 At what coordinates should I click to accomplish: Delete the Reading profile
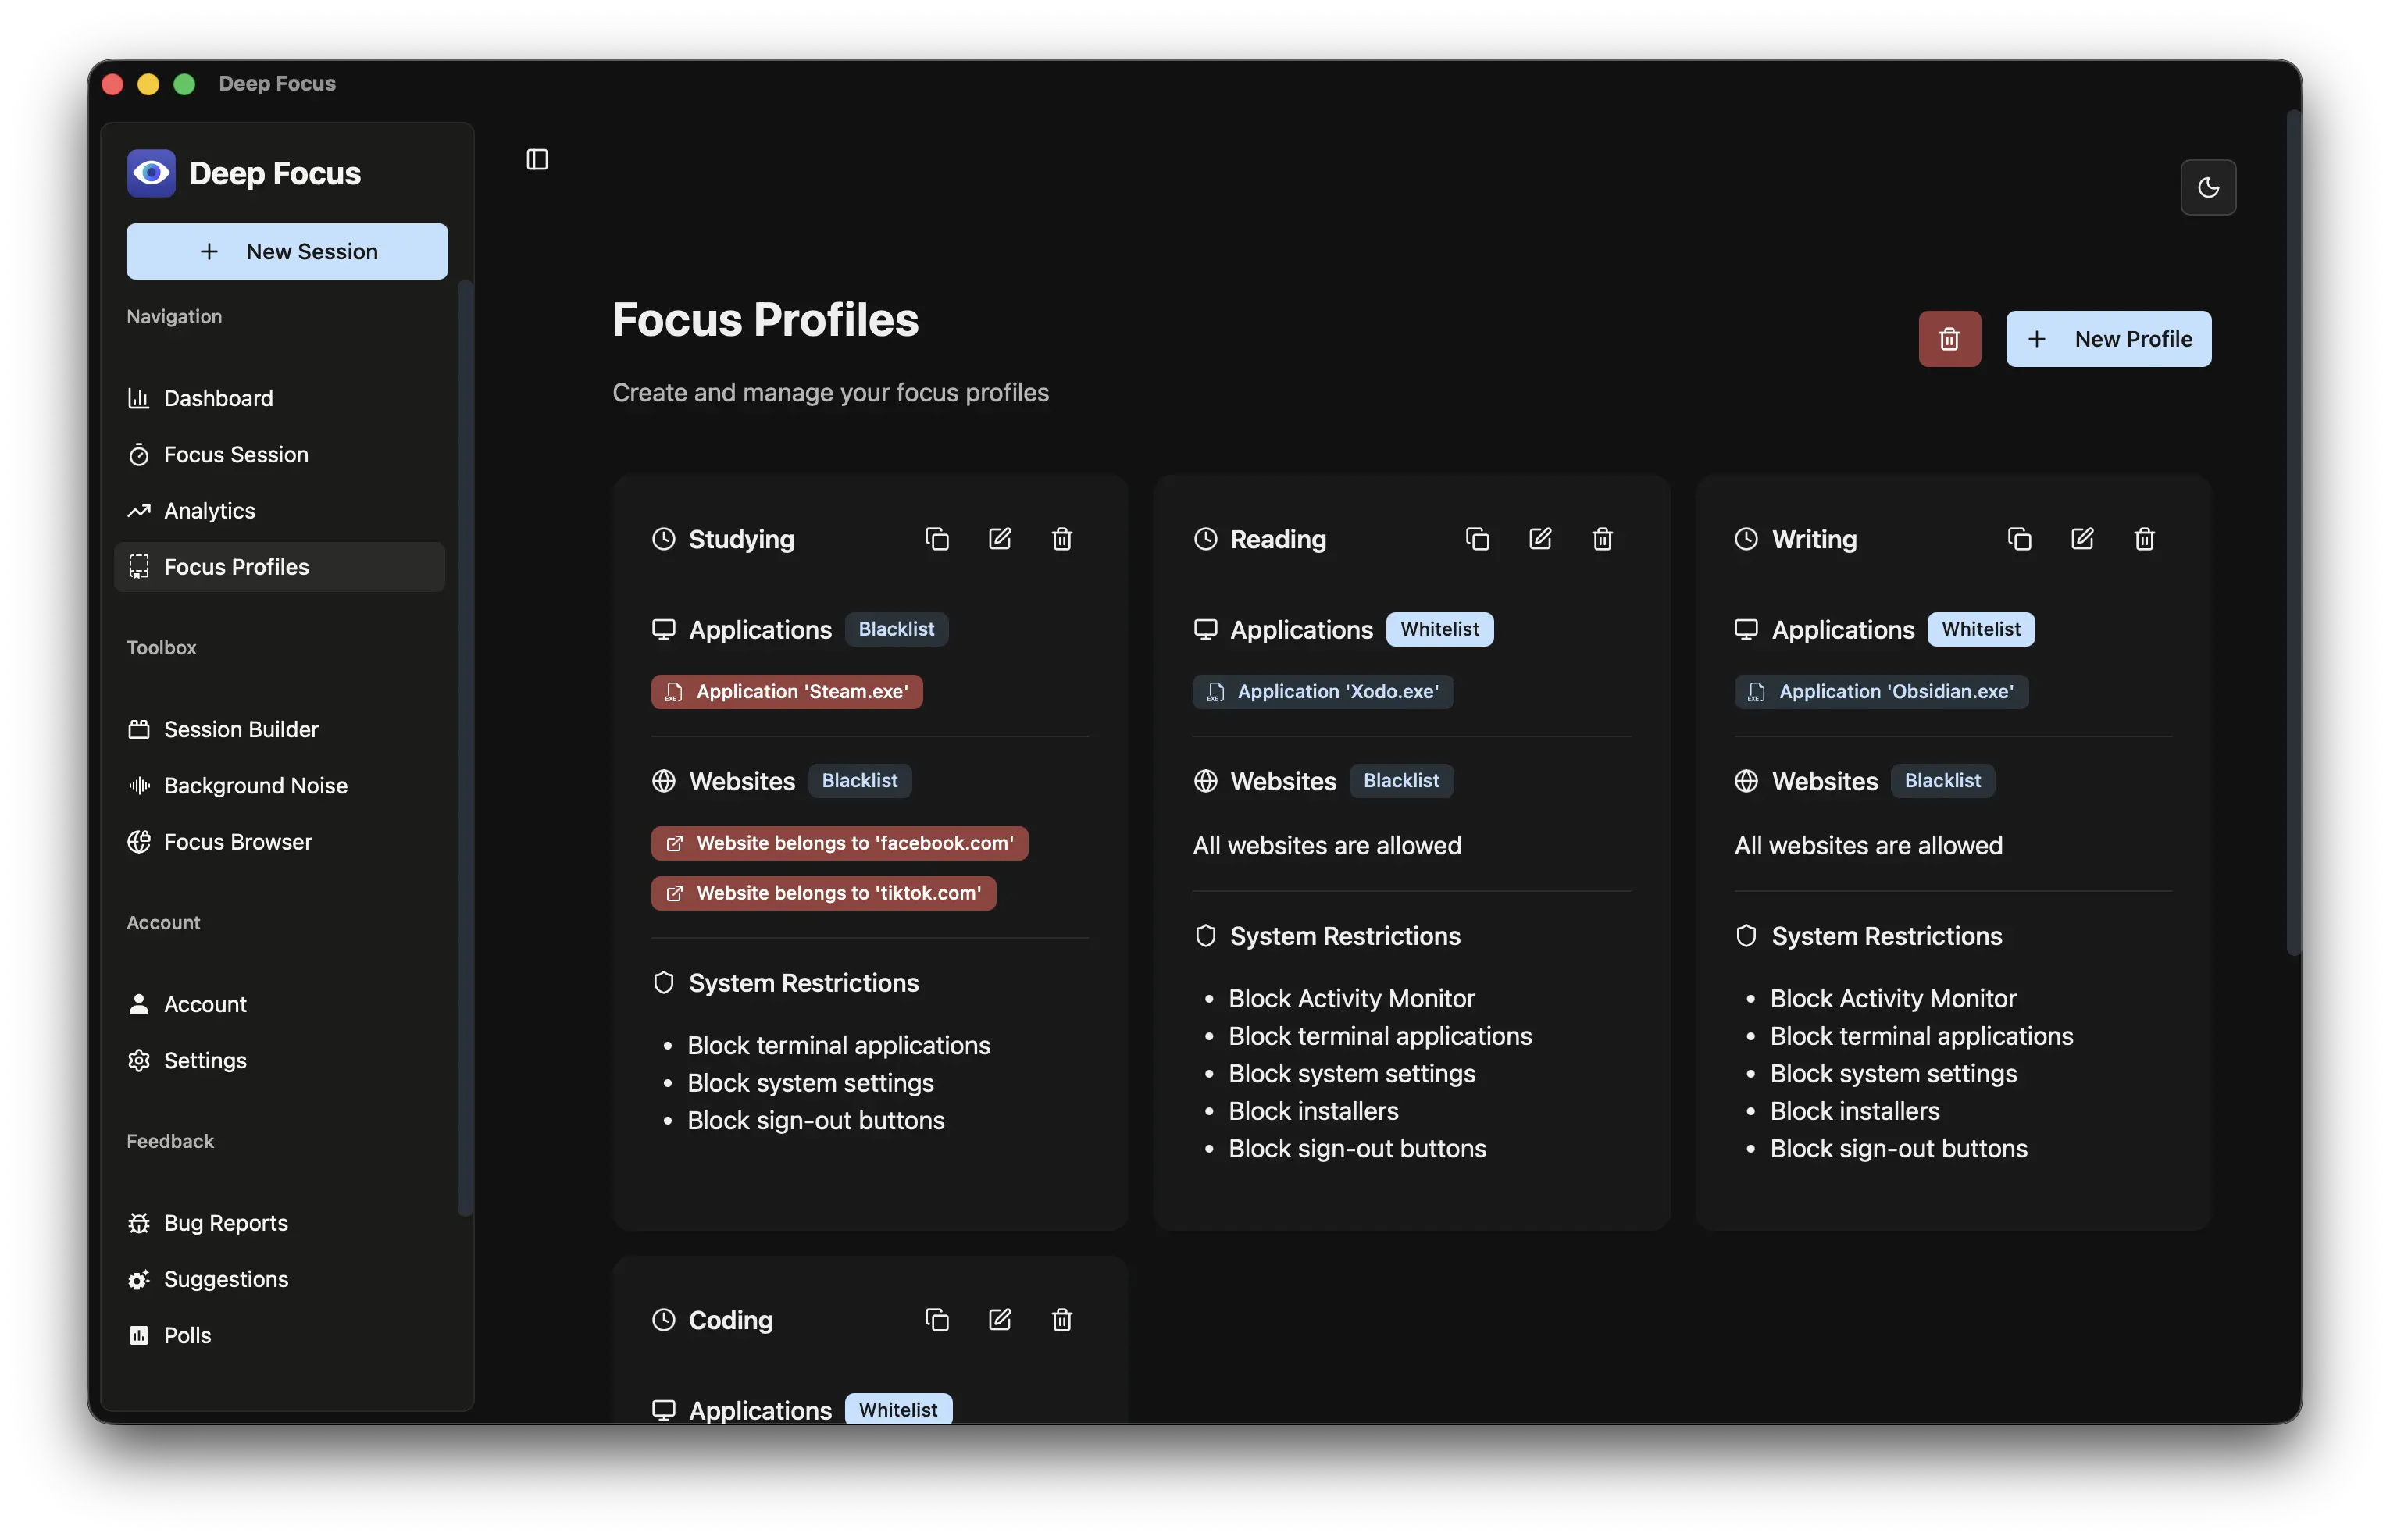click(1602, 539)
